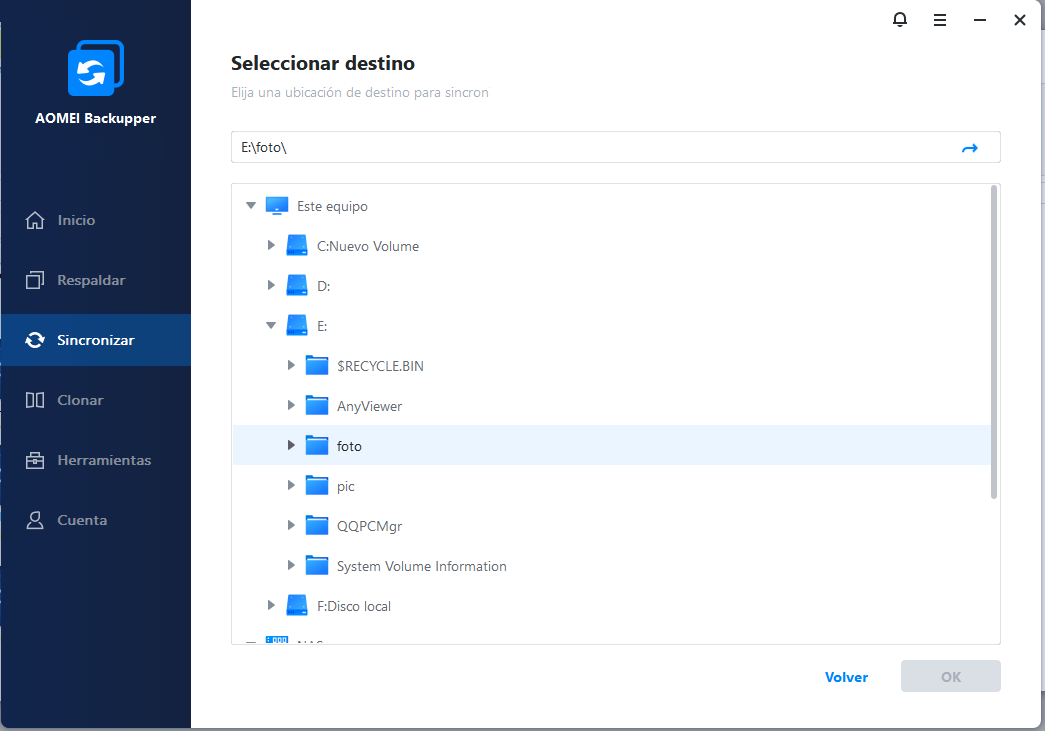The width and height of the screenshot is (1045, 731).
Task: Expand the QQPCMgr folder
Action: click(291, 525)
